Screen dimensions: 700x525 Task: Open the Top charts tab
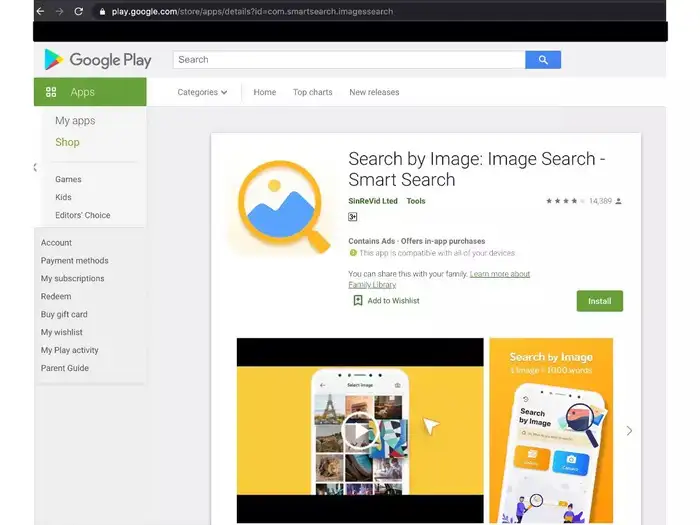coord(312,92)
